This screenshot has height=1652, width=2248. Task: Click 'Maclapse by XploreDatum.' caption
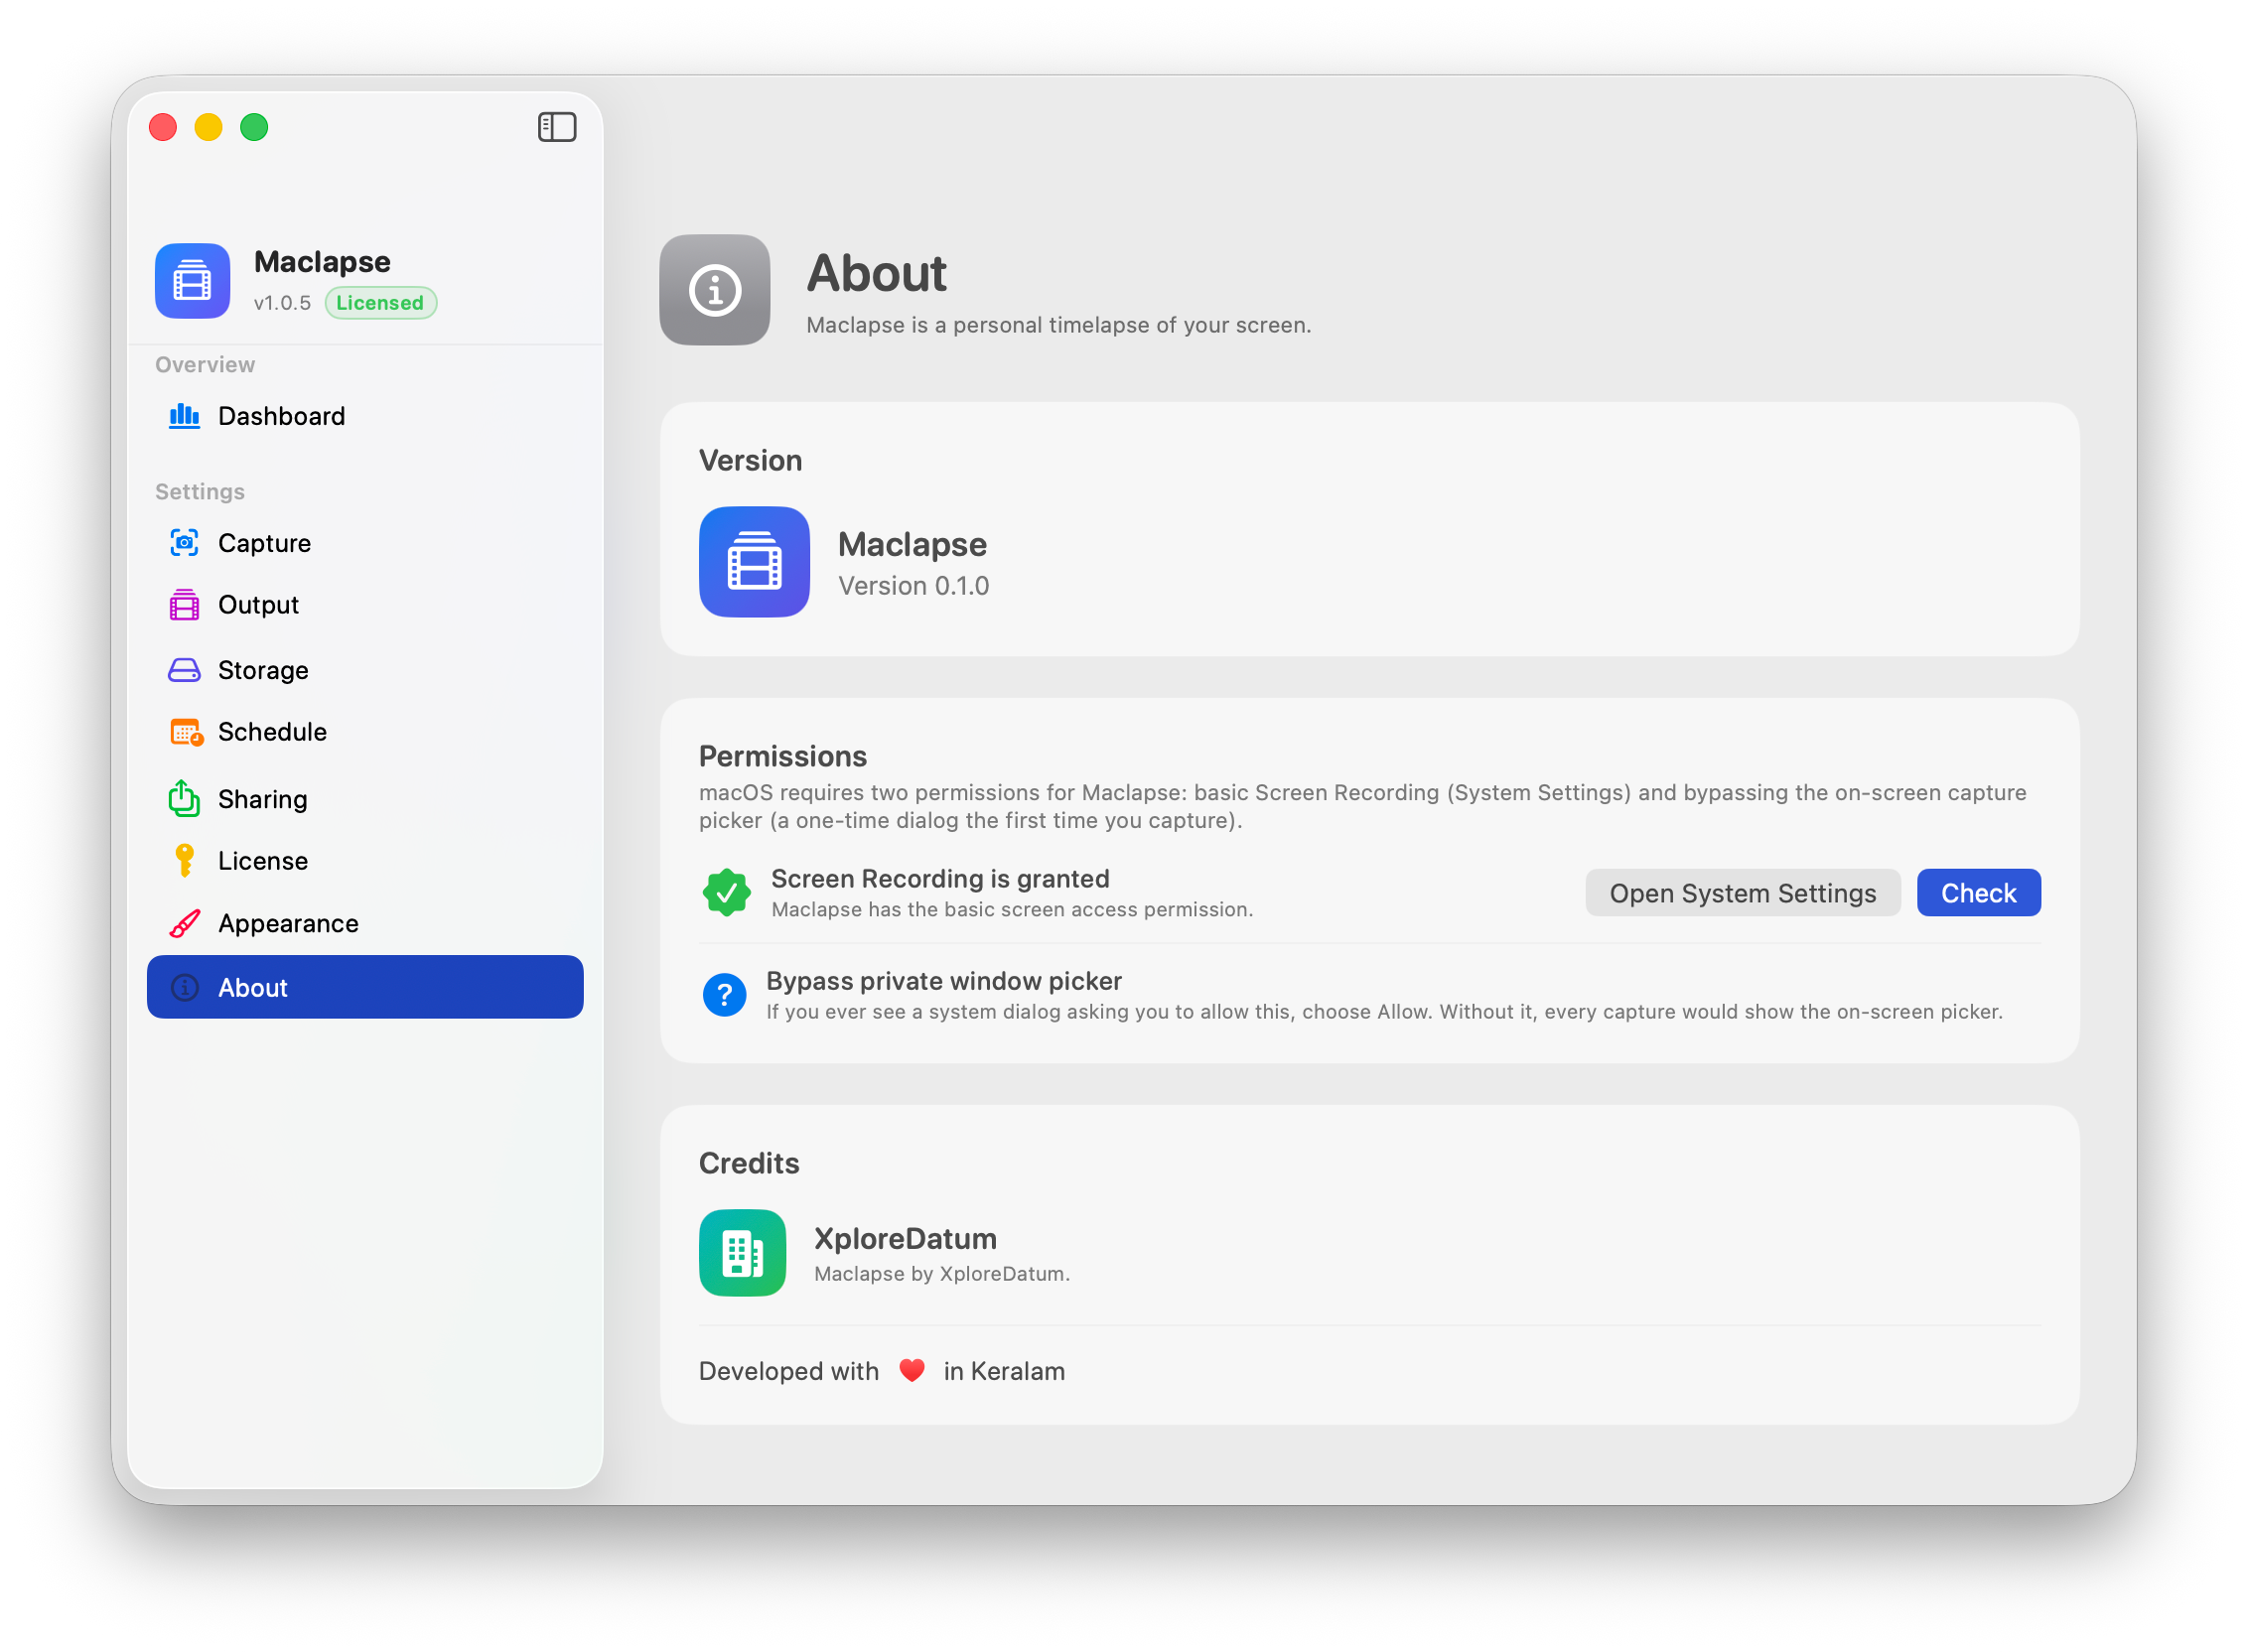(x=941, y=1273)
